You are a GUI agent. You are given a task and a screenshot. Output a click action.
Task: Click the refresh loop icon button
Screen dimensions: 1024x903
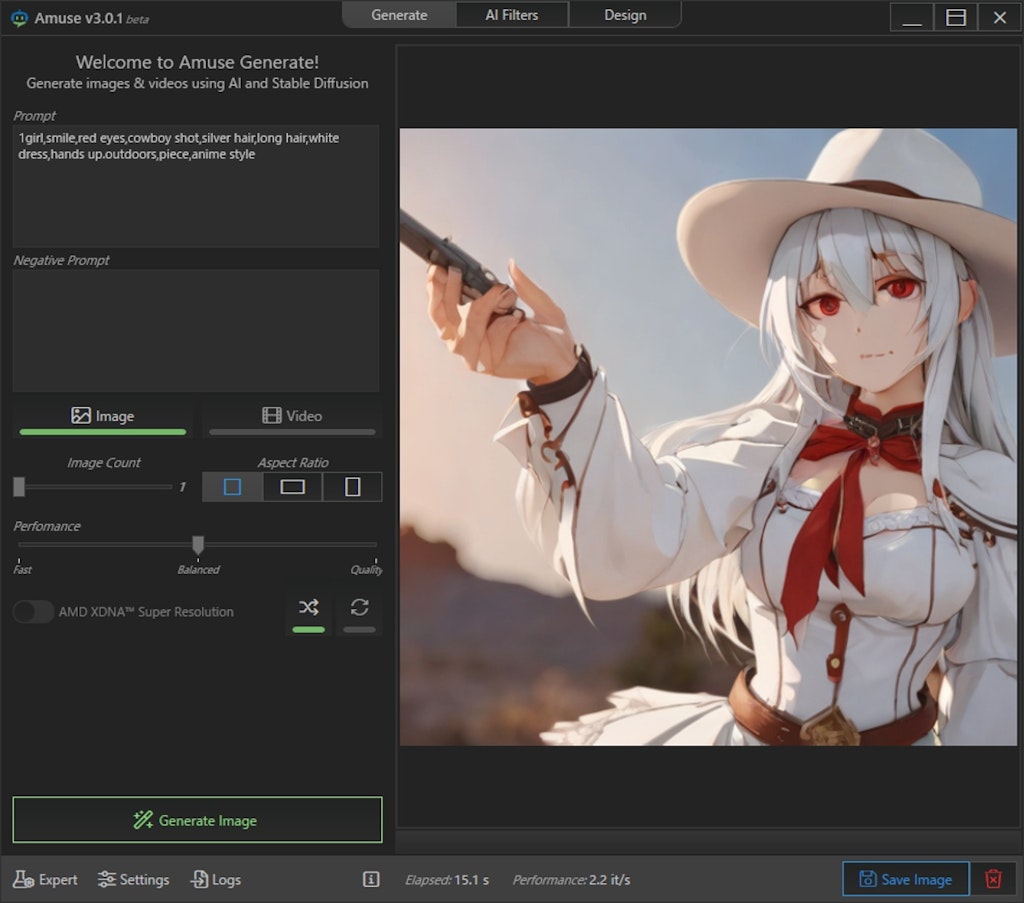tap(359, 608)
